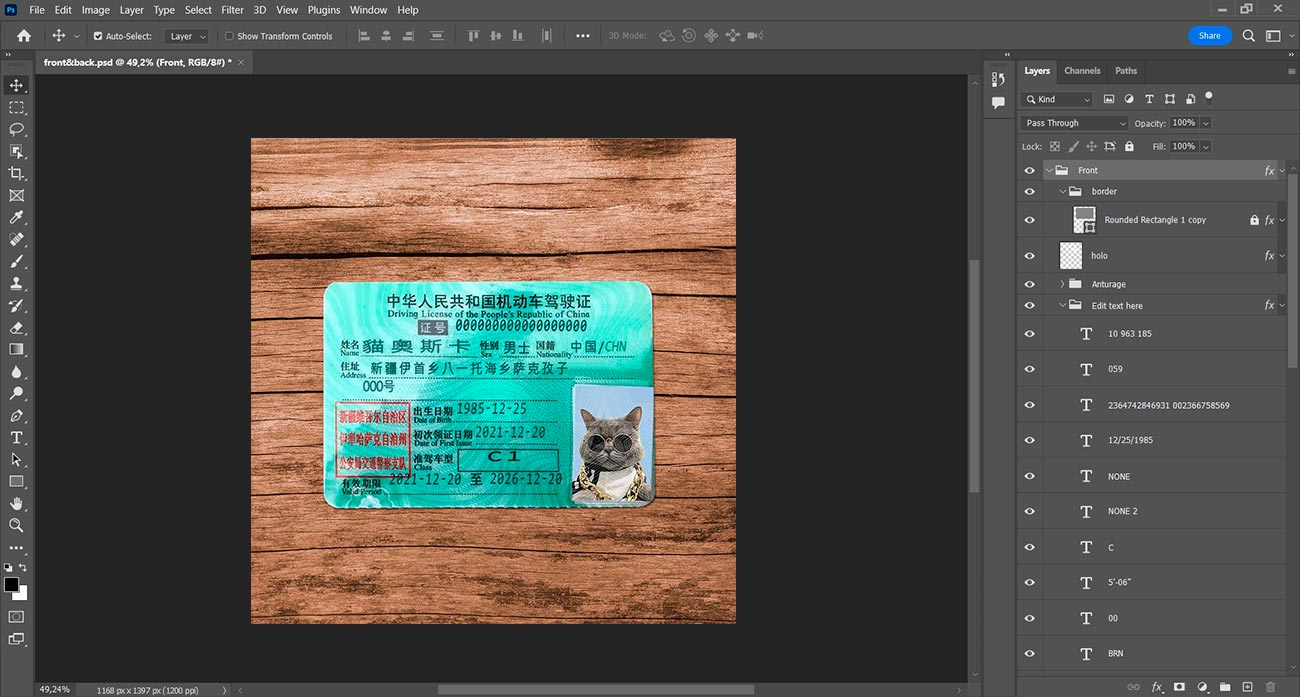Check Show Transform Controls
Image resolution: width=1300 pixels, height=697 pixels.
[229, 36]
